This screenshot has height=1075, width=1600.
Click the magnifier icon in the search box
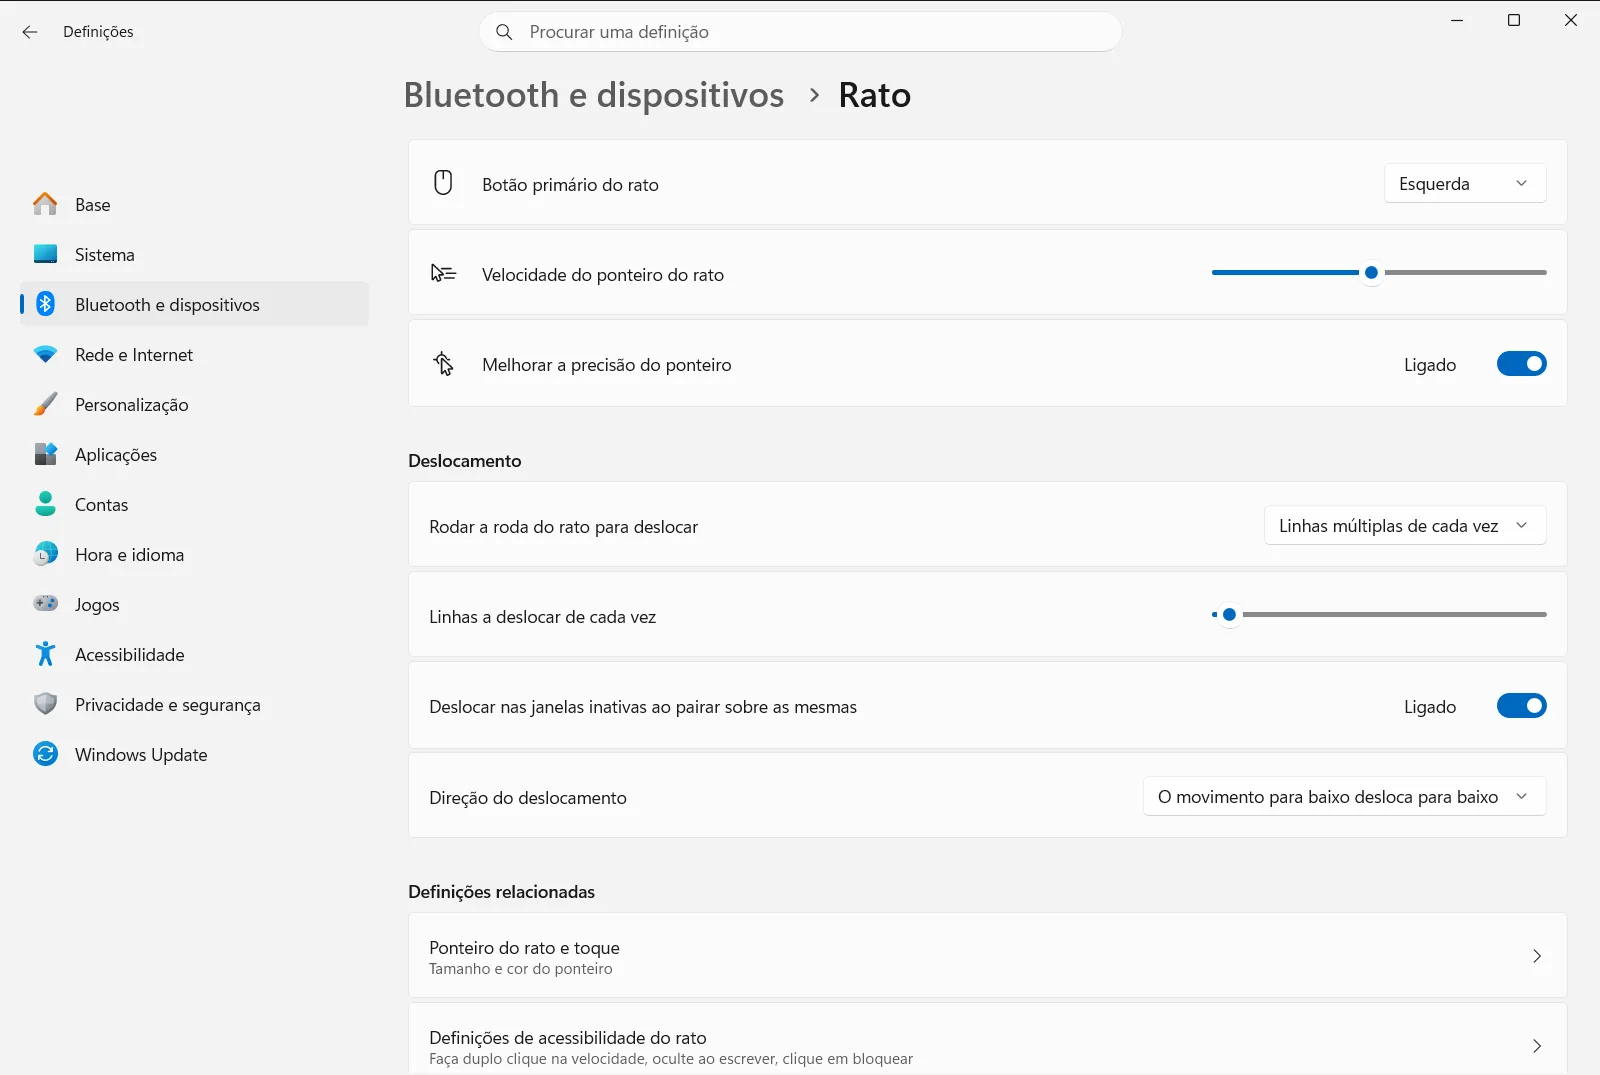(x=505, y=32)
